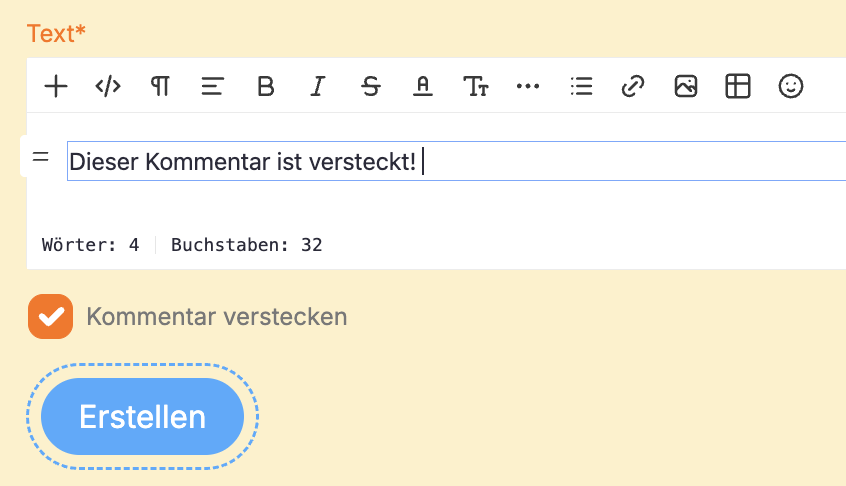Open the emoji picker
The height and width of the screenshot is (486, 846).
(791, 87)
